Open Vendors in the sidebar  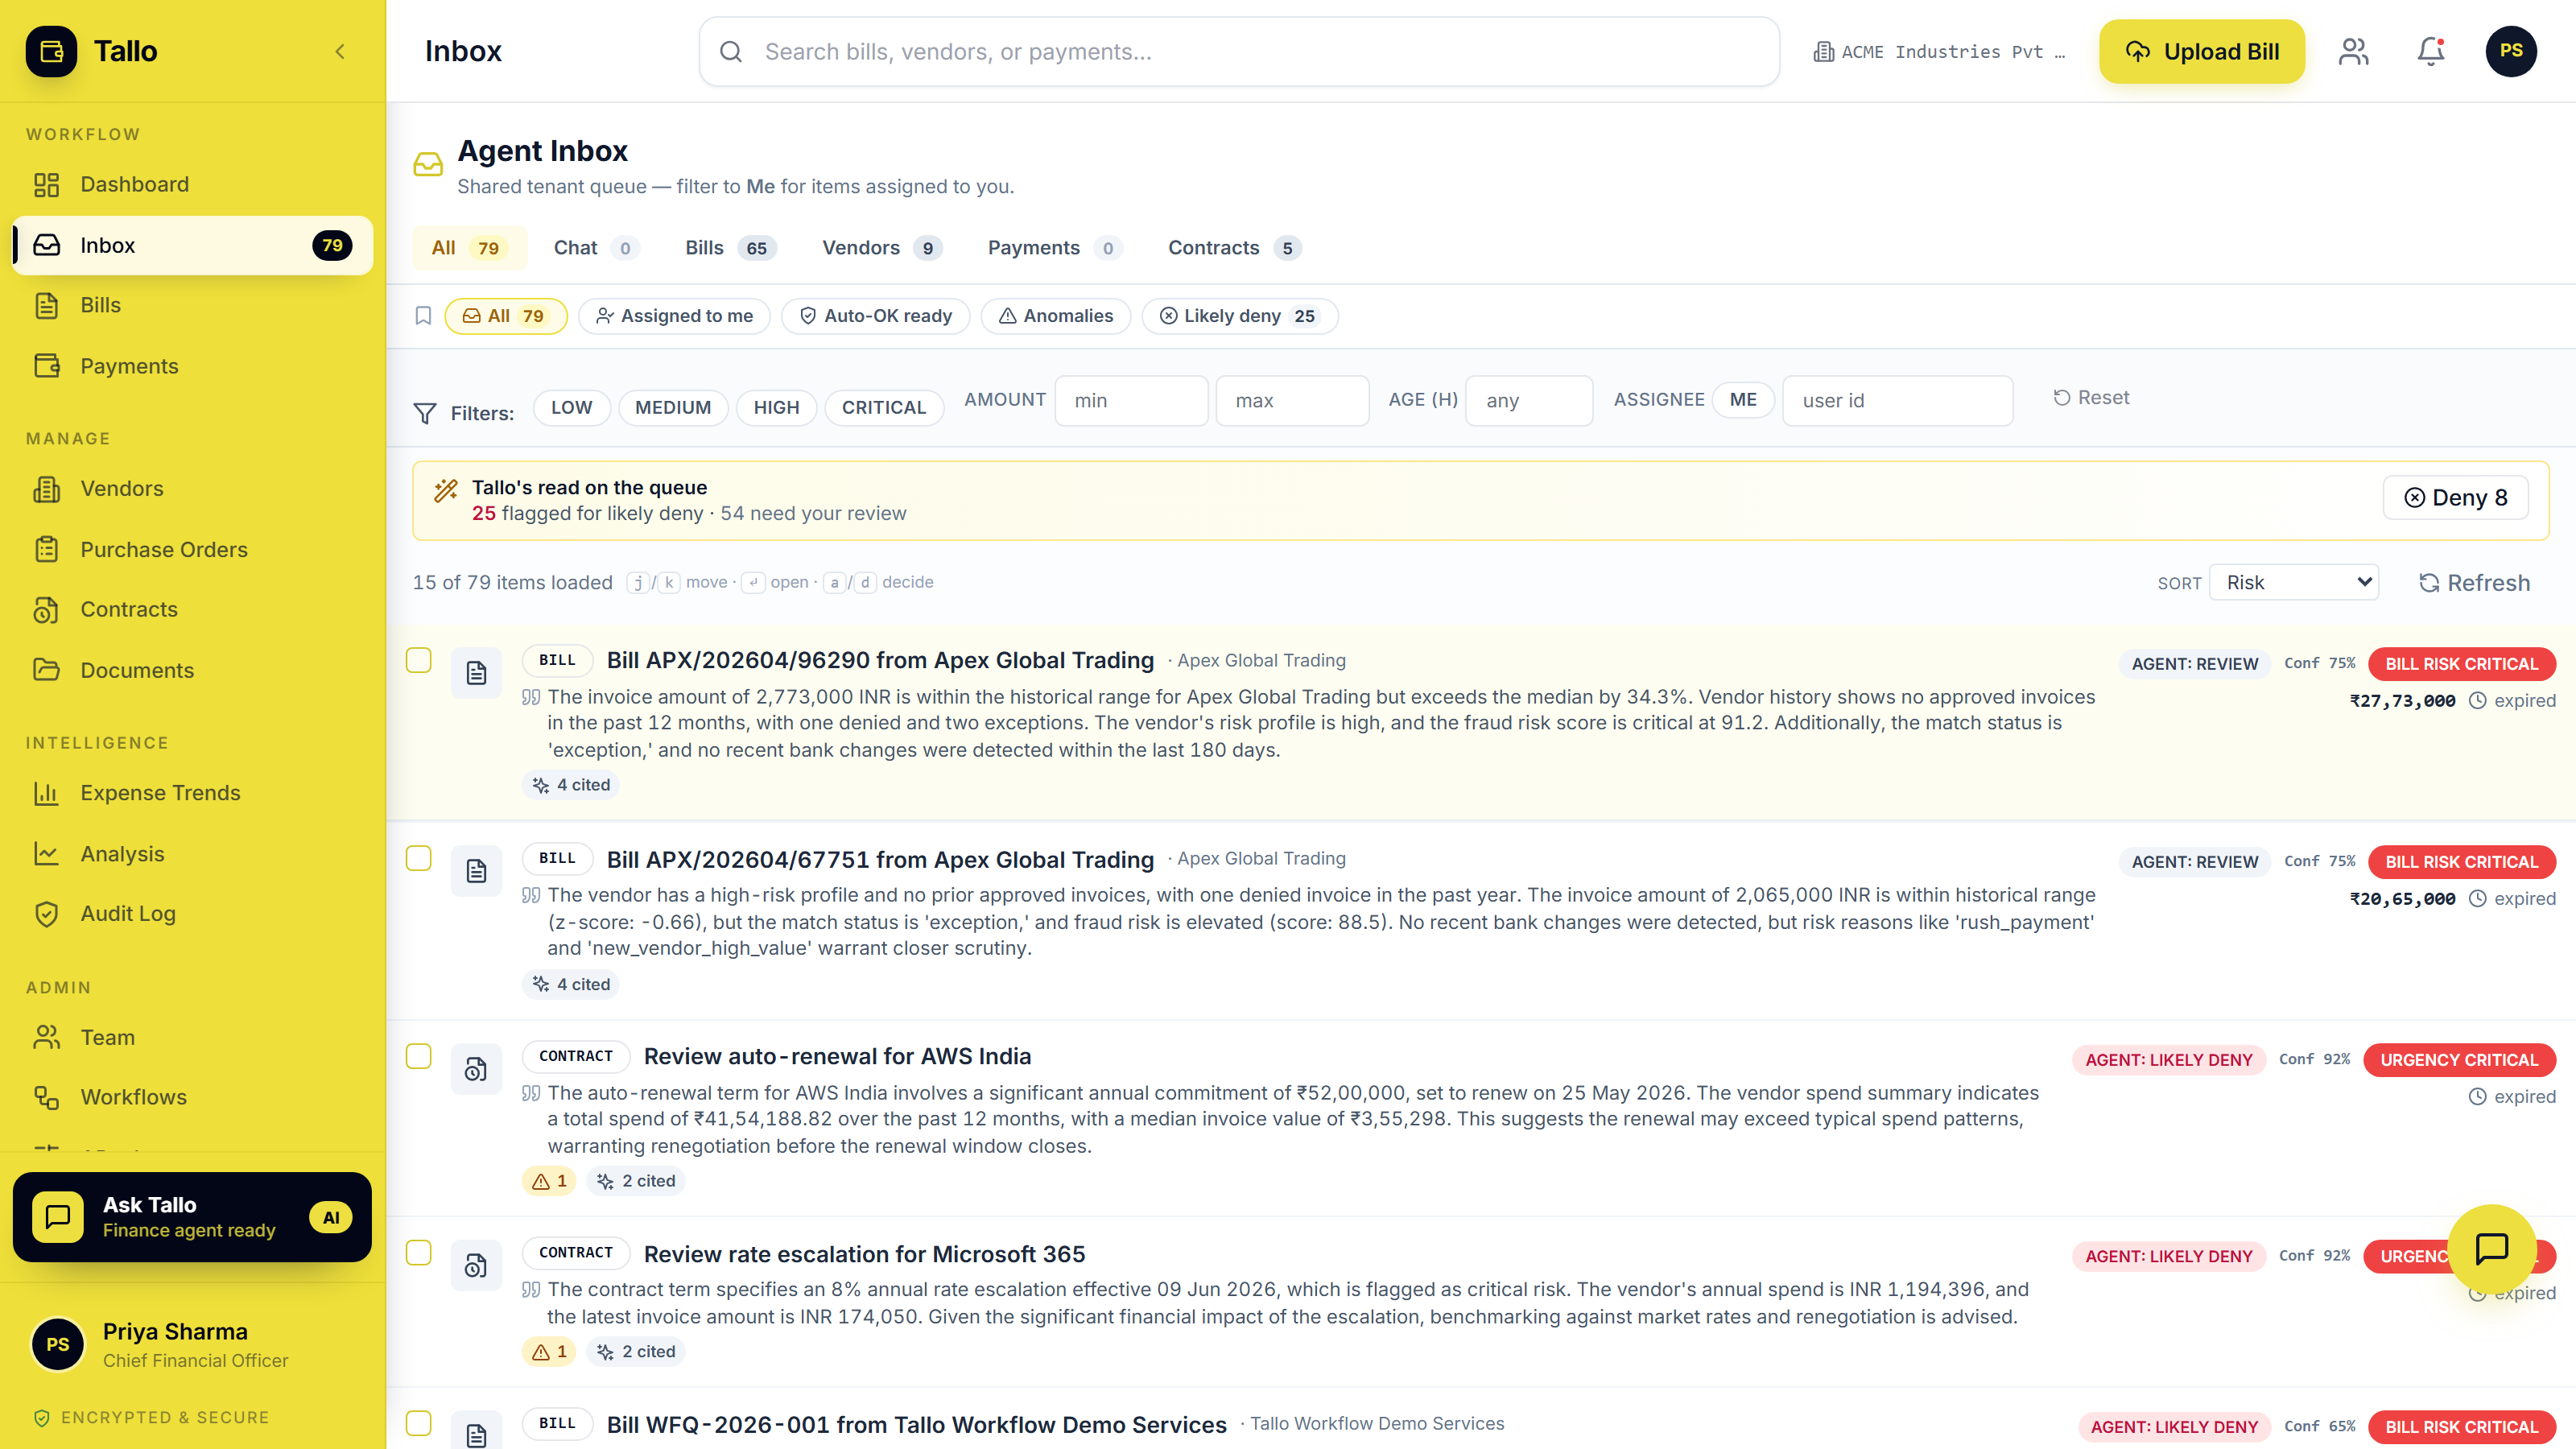click(192, 488)
